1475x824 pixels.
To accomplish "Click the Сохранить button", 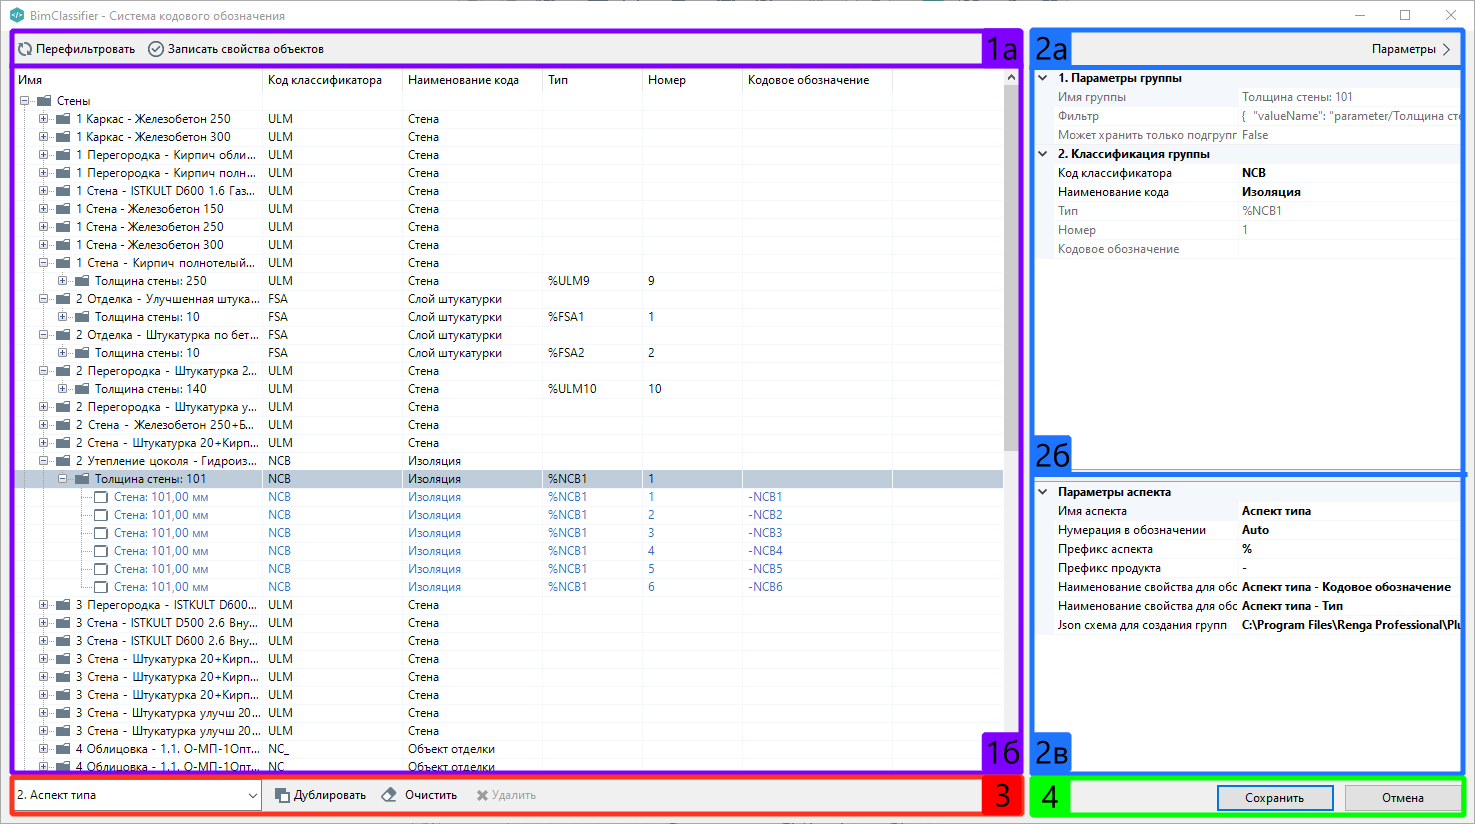I will pos(1275,798).
